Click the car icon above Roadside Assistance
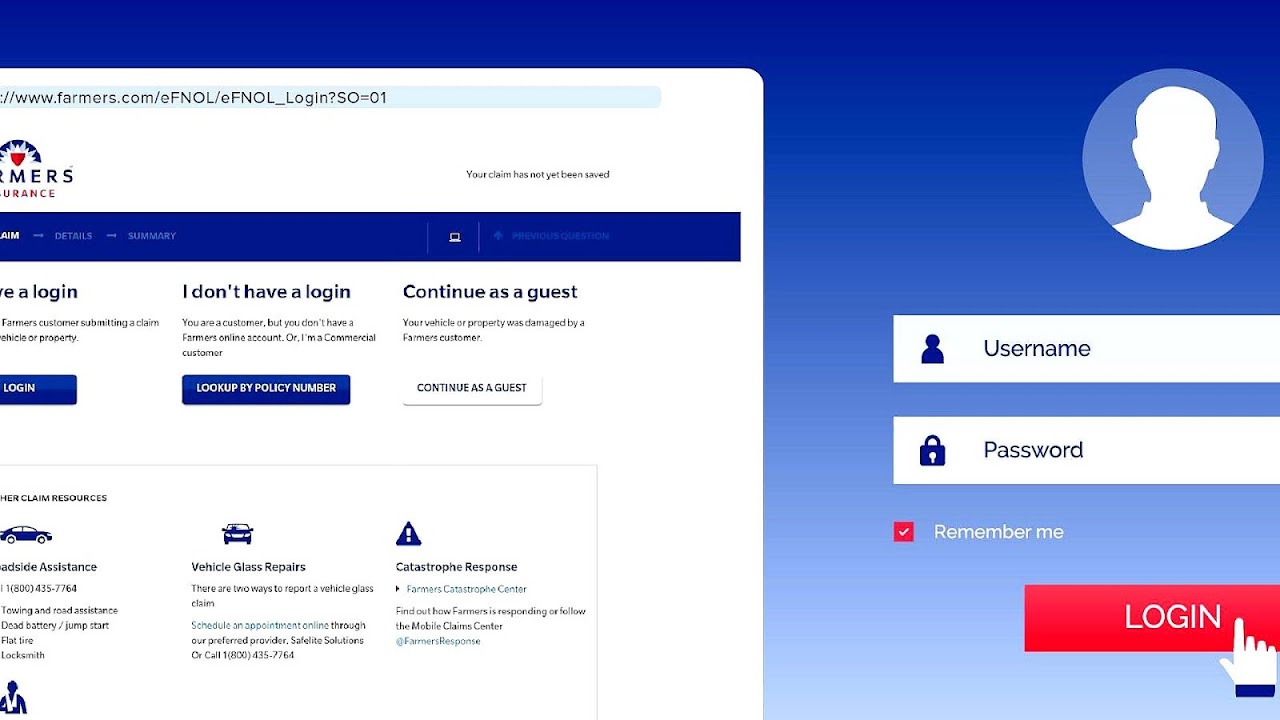 26,535
